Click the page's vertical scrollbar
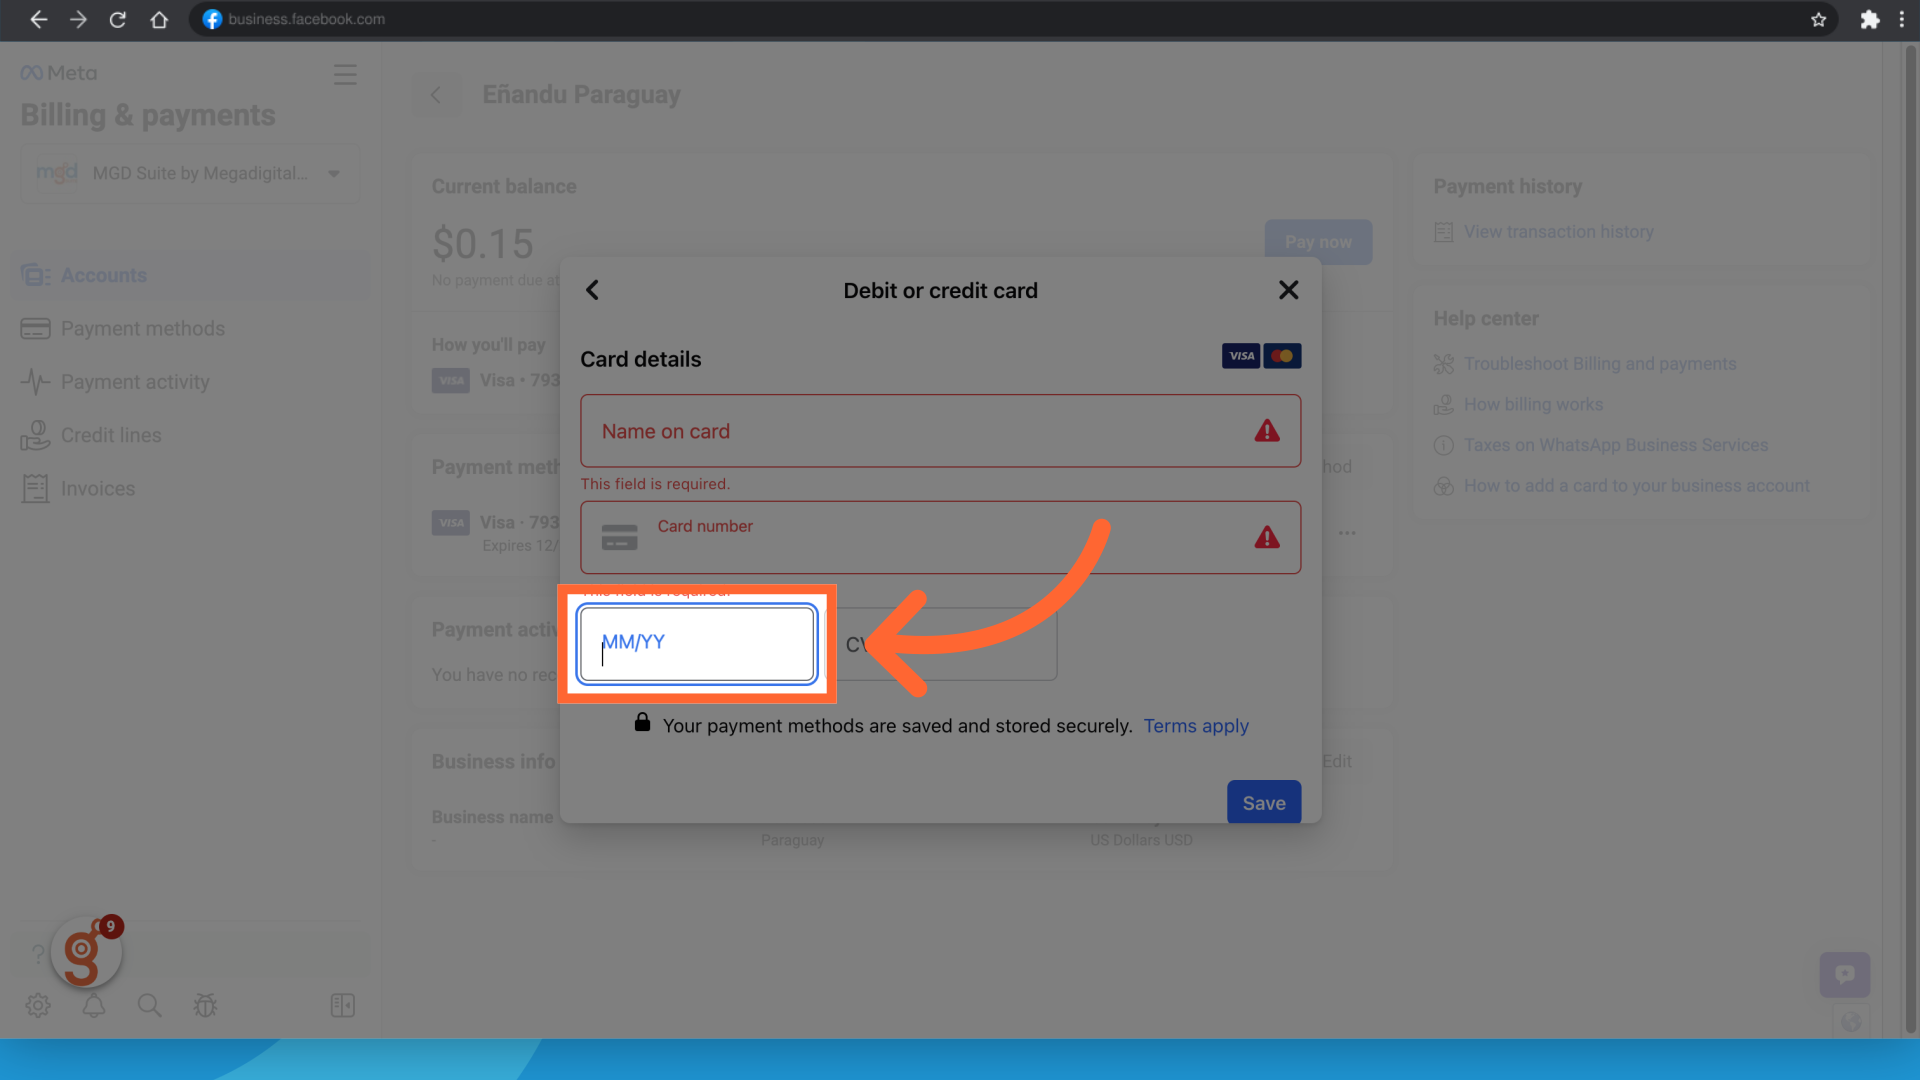 1910,540
